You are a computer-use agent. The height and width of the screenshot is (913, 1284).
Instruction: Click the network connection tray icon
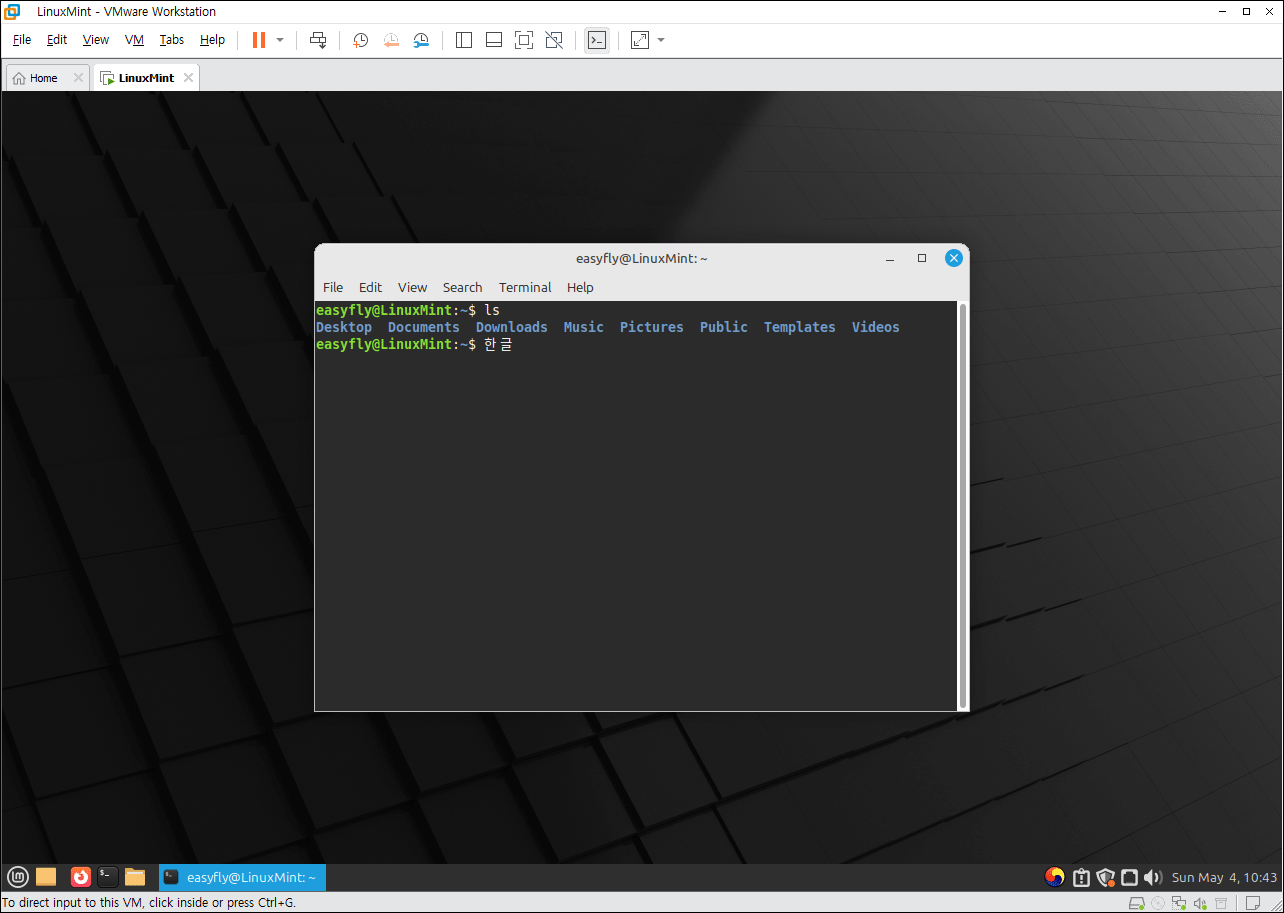[x=1129, y=877]
